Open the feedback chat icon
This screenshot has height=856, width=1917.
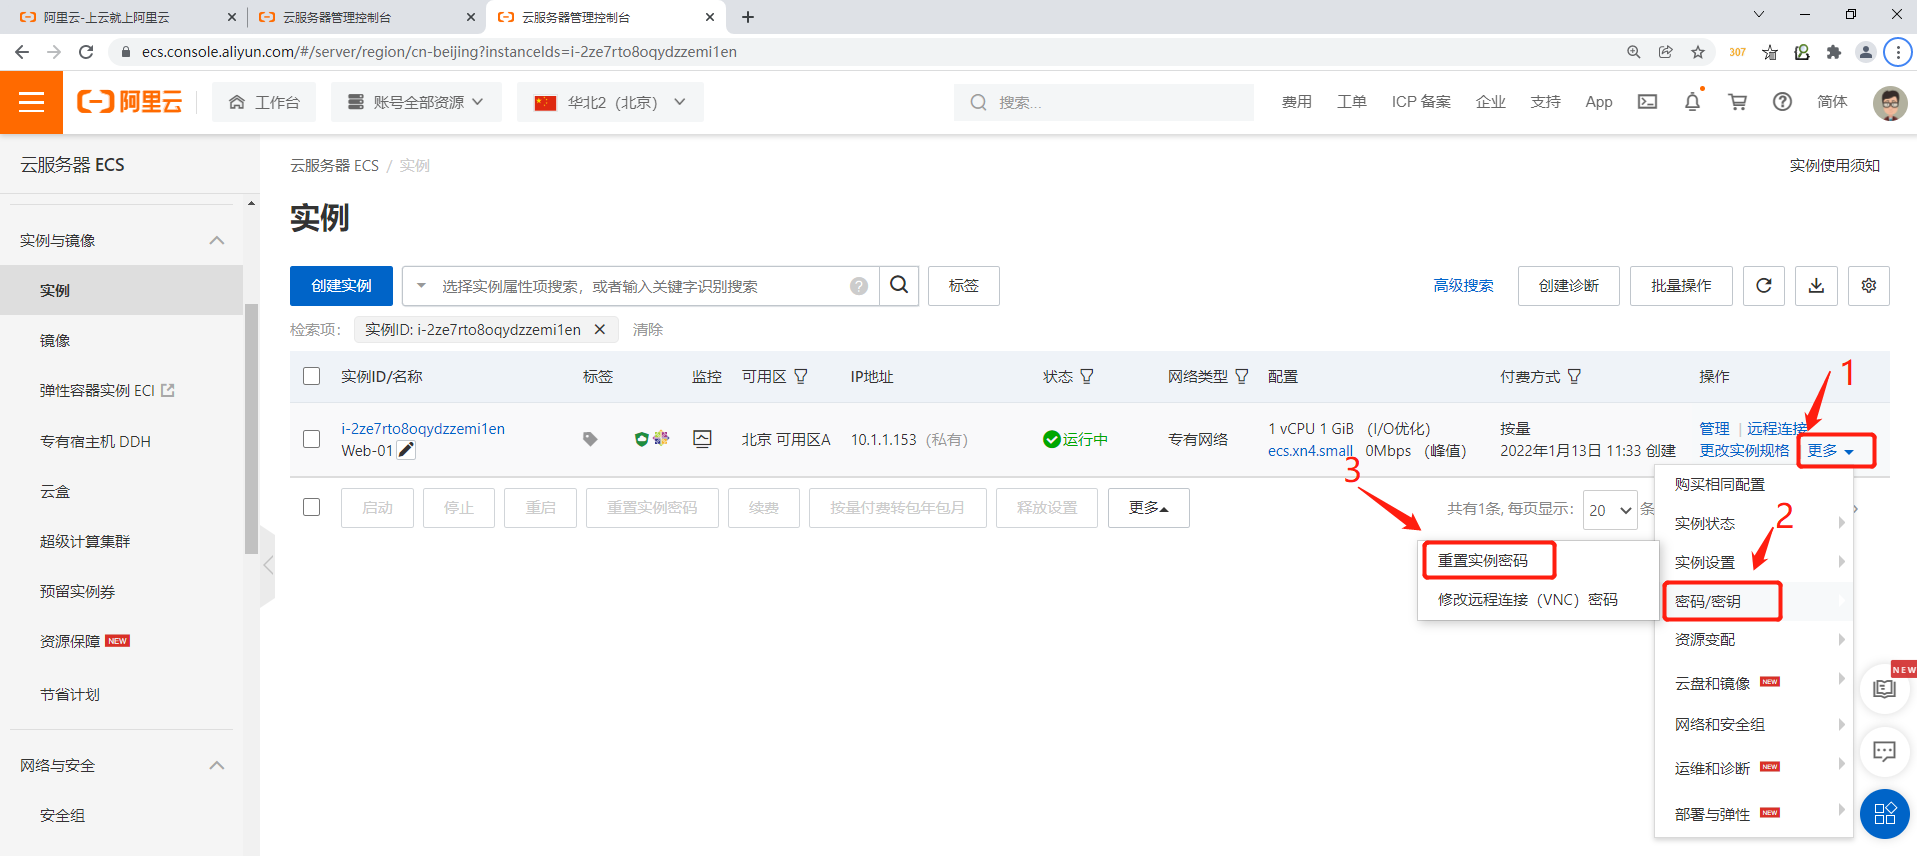click(x=1884, y=751)
